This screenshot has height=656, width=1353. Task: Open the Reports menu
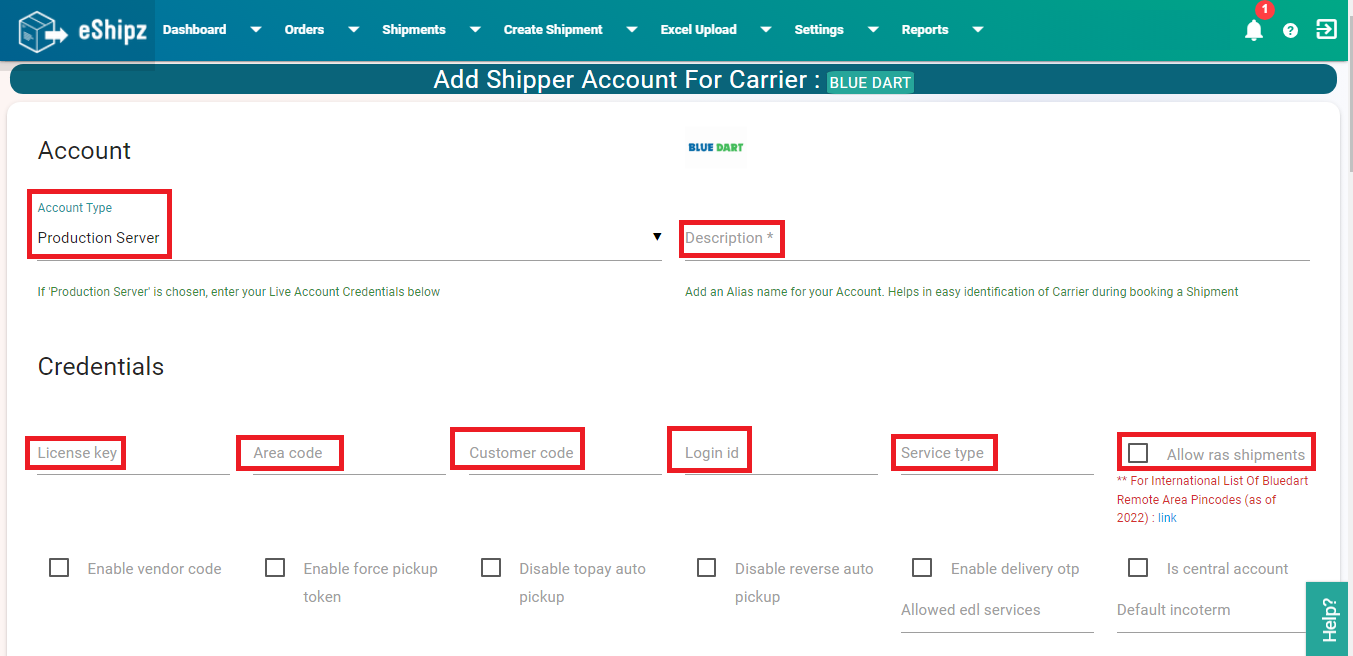(925, 30)
